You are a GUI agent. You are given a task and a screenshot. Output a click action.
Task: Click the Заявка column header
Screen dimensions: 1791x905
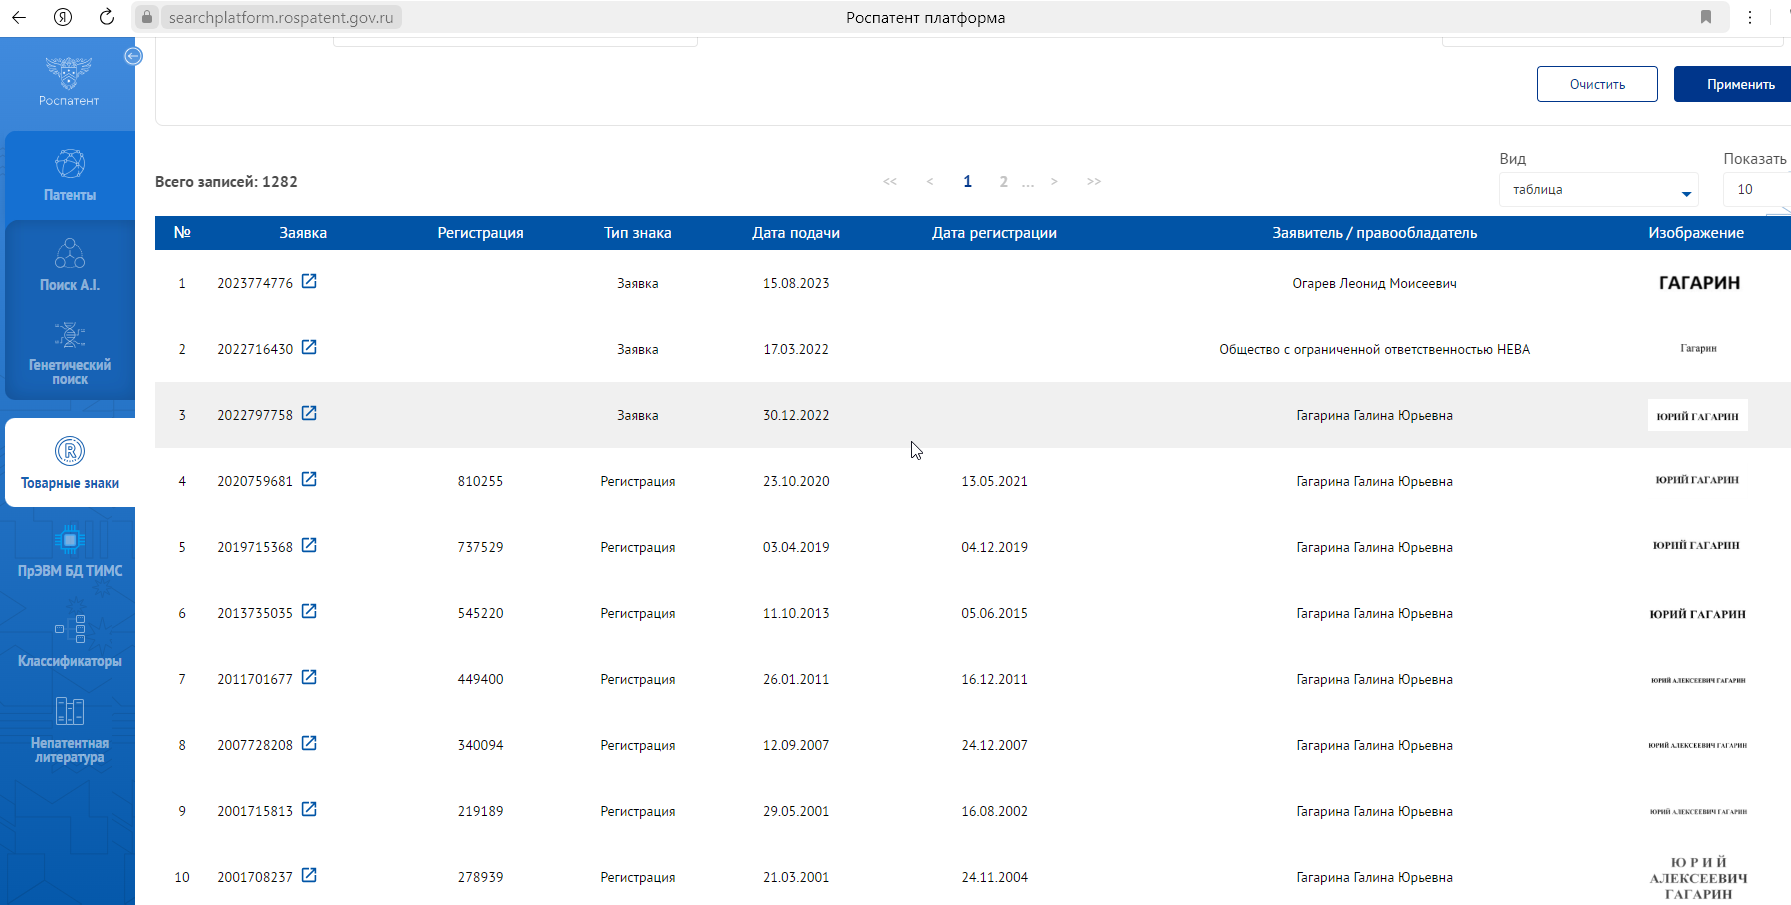(303, 233)
